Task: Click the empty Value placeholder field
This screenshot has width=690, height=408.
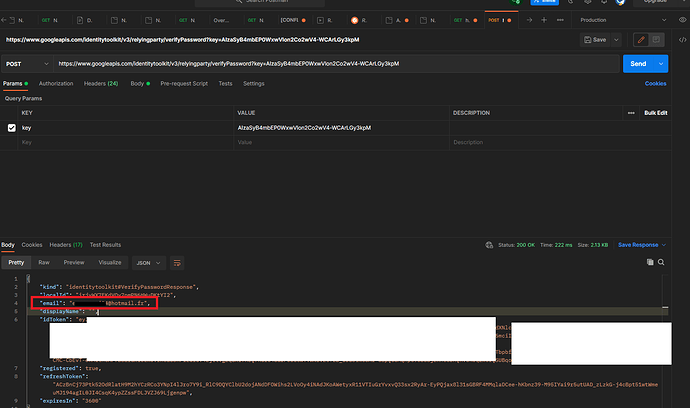Action: pyautogui.click(x=341, y=142)
